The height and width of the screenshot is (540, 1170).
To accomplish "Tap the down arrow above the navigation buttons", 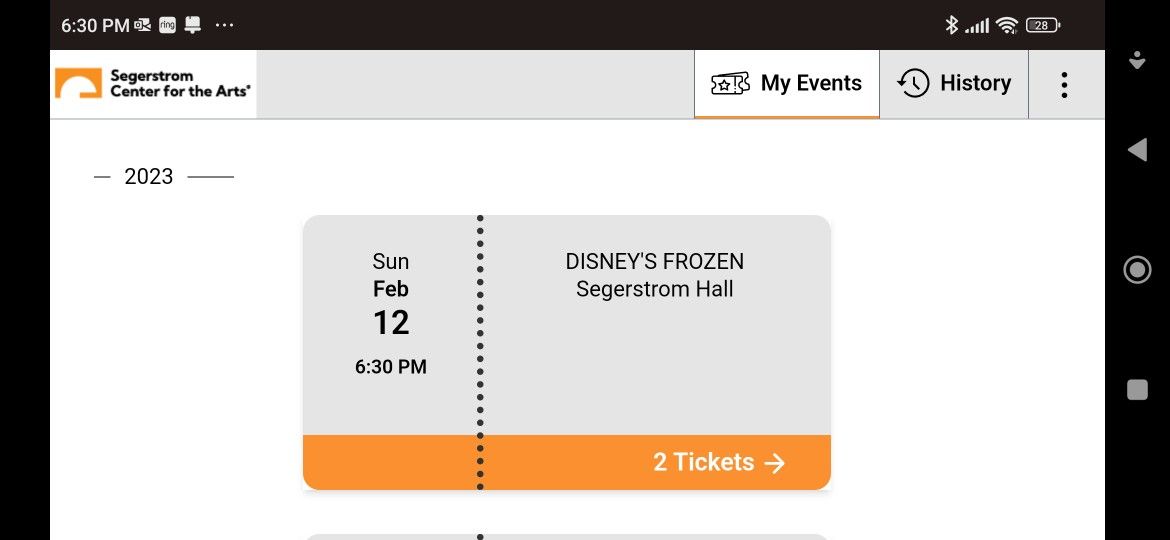I will click(1137, 60).
